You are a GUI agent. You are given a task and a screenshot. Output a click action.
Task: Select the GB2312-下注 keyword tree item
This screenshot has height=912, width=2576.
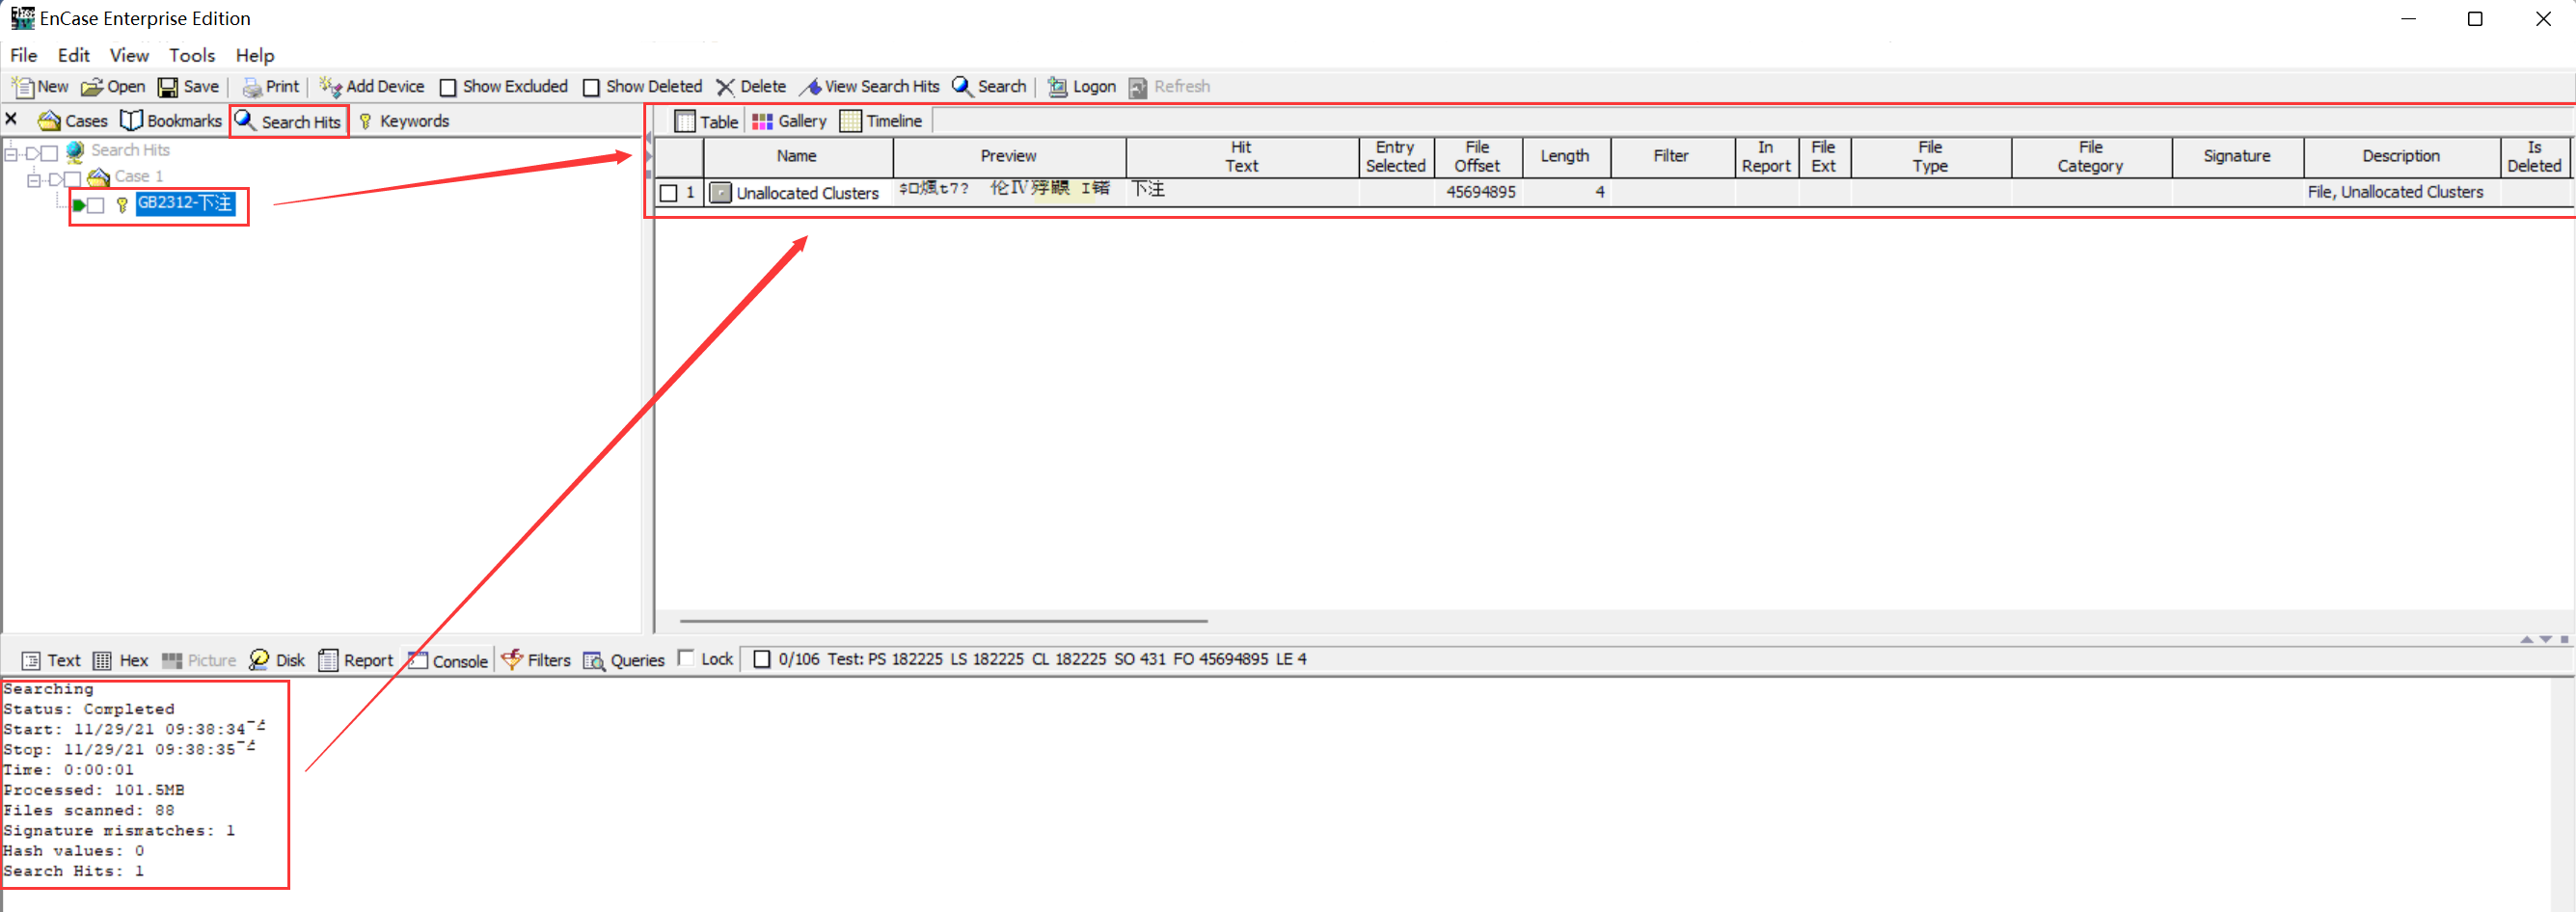pyautogui.click(x=185, y=203)
